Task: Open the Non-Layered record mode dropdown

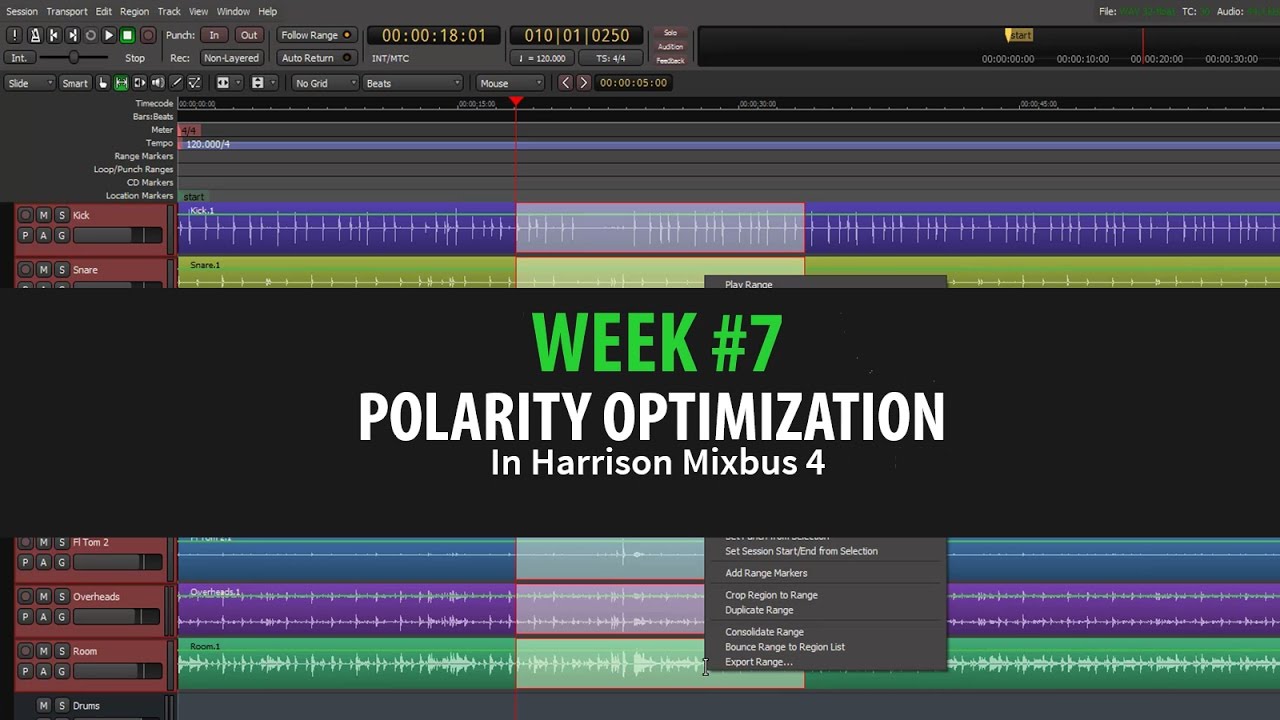Action: pyautogui.click(x=231, y=58)
